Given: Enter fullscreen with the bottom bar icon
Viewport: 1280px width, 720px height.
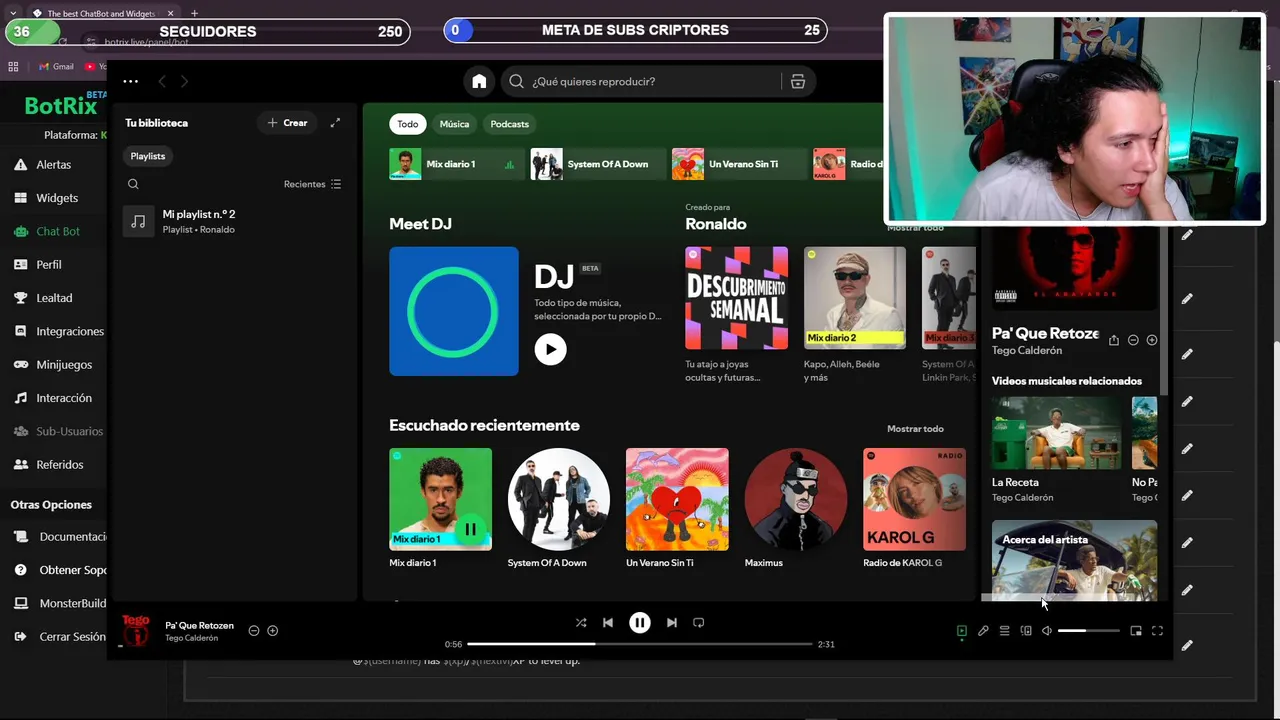Looking at the screenshot, I should (x=1157, y=631).
